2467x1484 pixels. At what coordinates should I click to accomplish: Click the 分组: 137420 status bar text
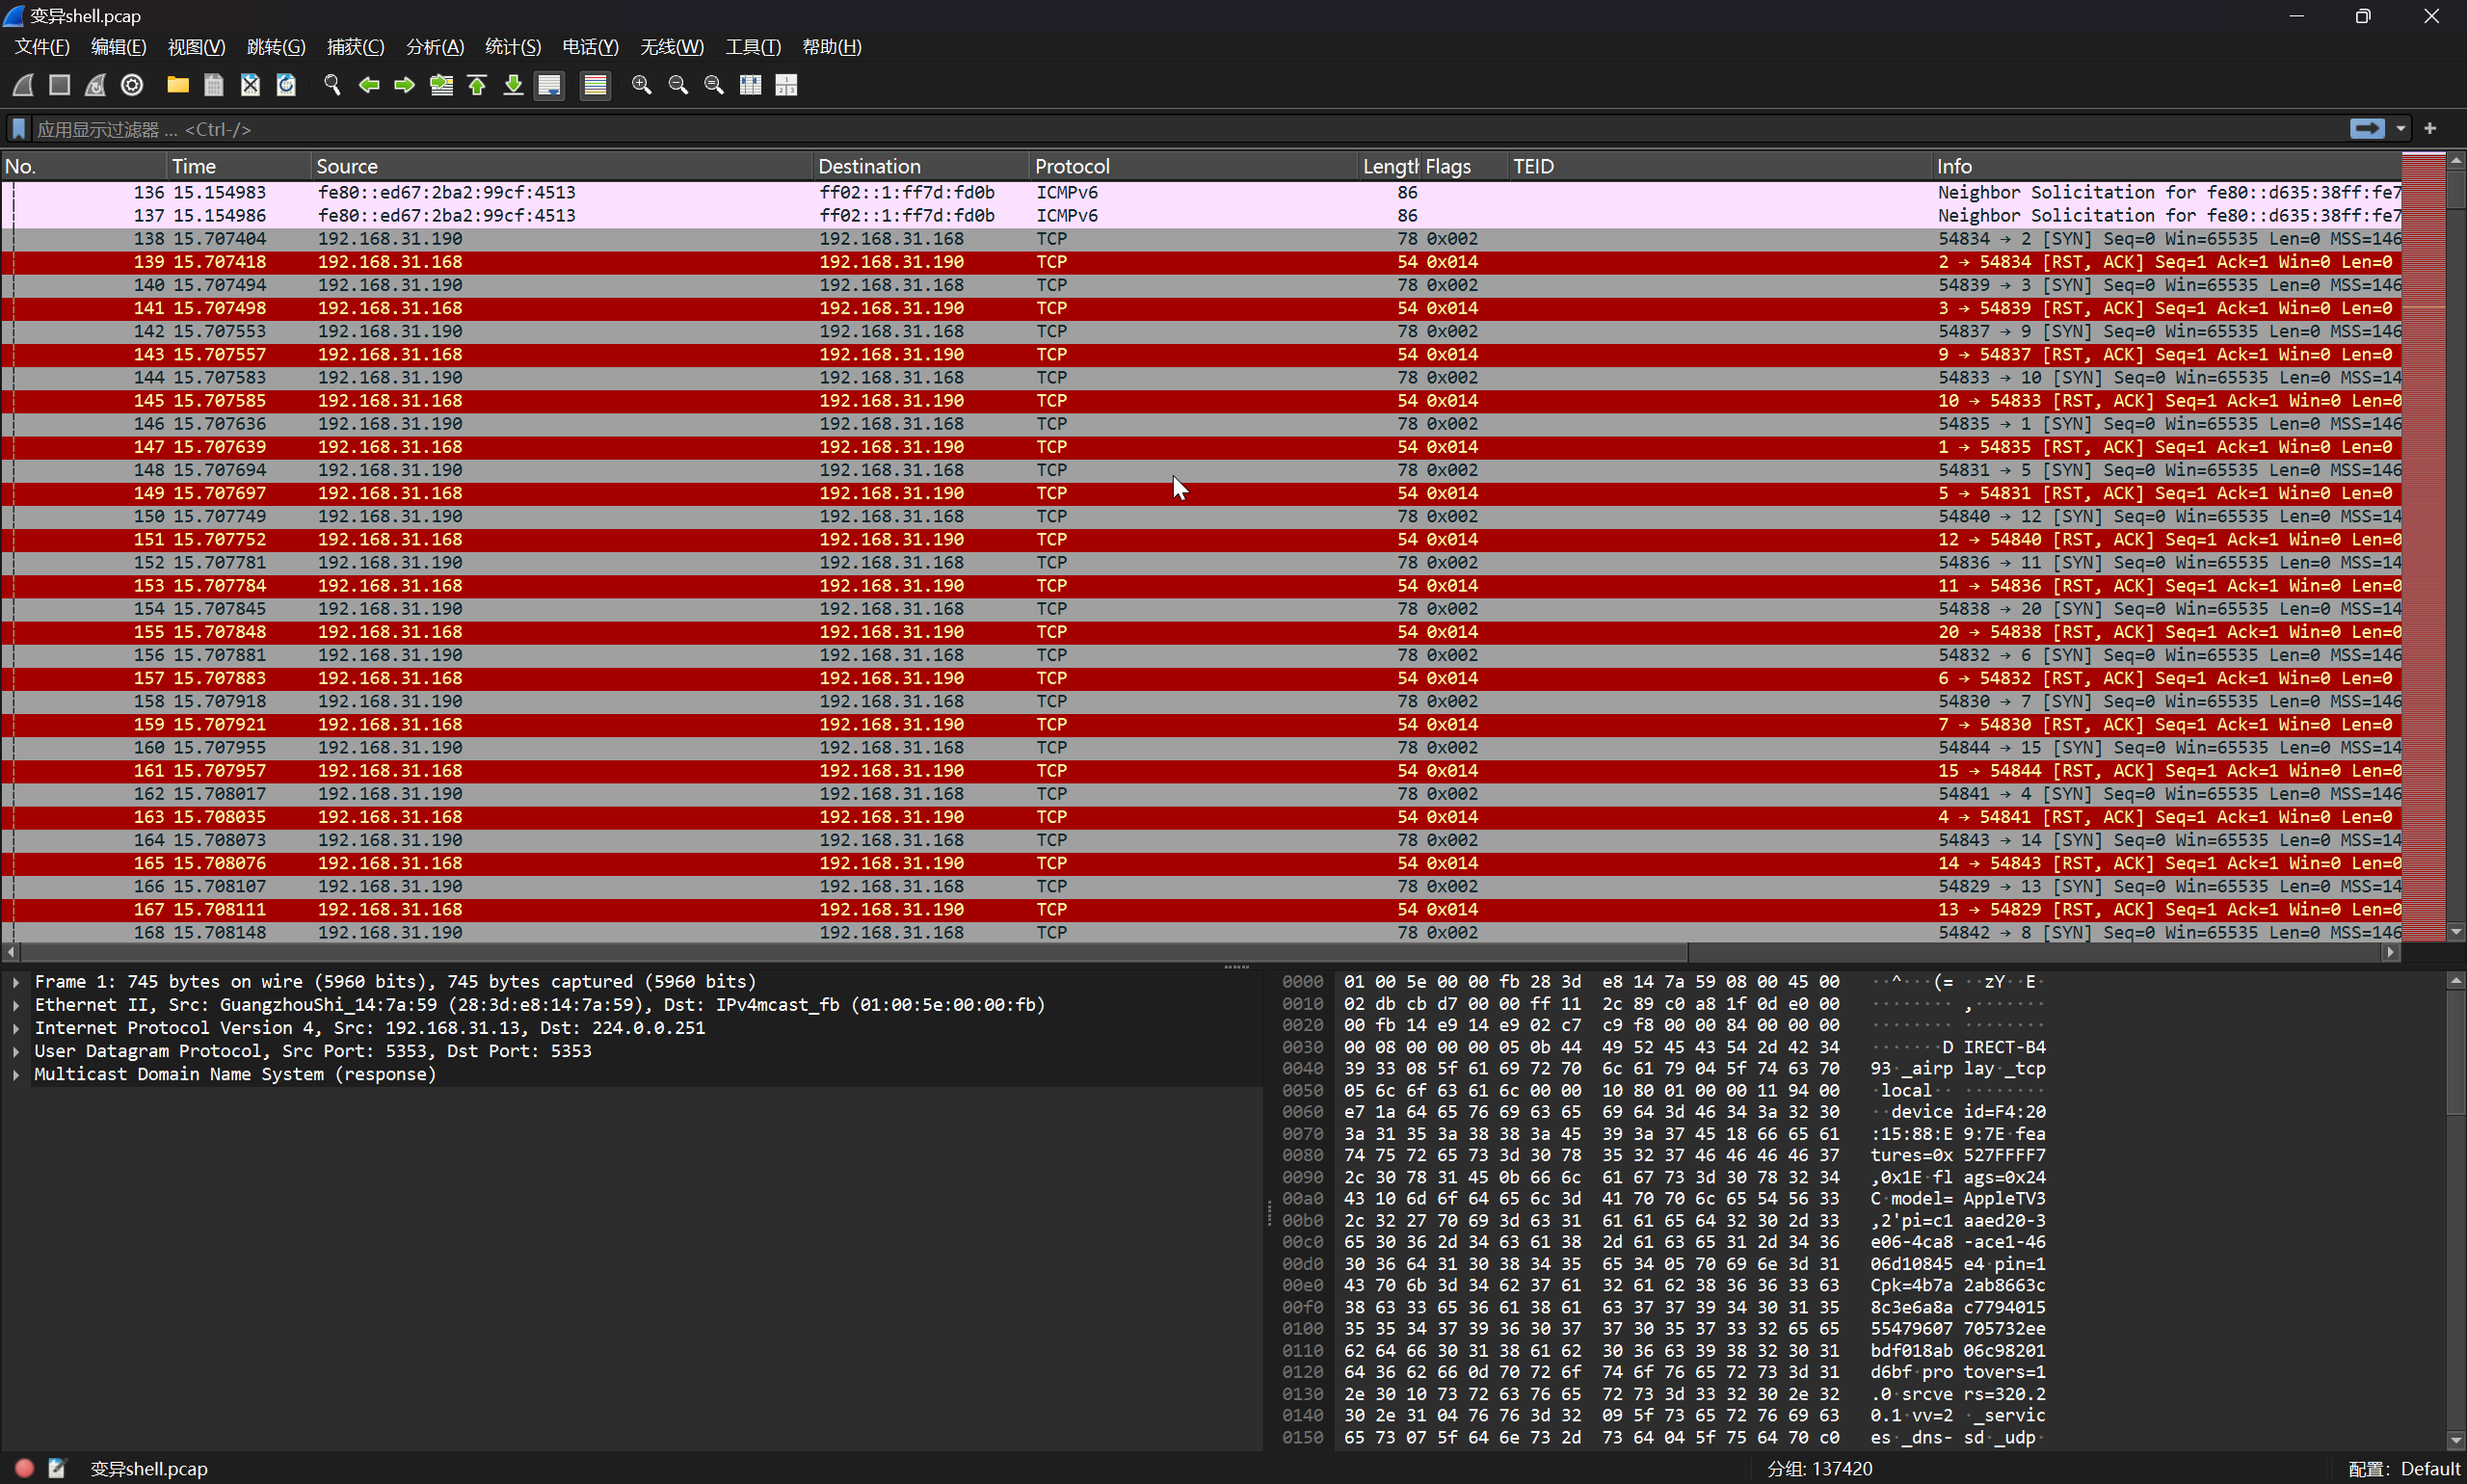pos(1820,1468)
